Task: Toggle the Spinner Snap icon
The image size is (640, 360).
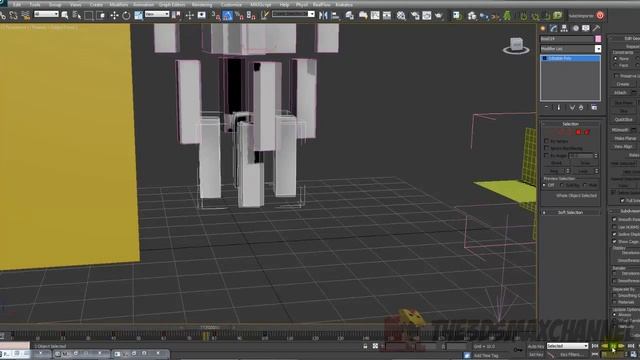Action: click(251, 16)
